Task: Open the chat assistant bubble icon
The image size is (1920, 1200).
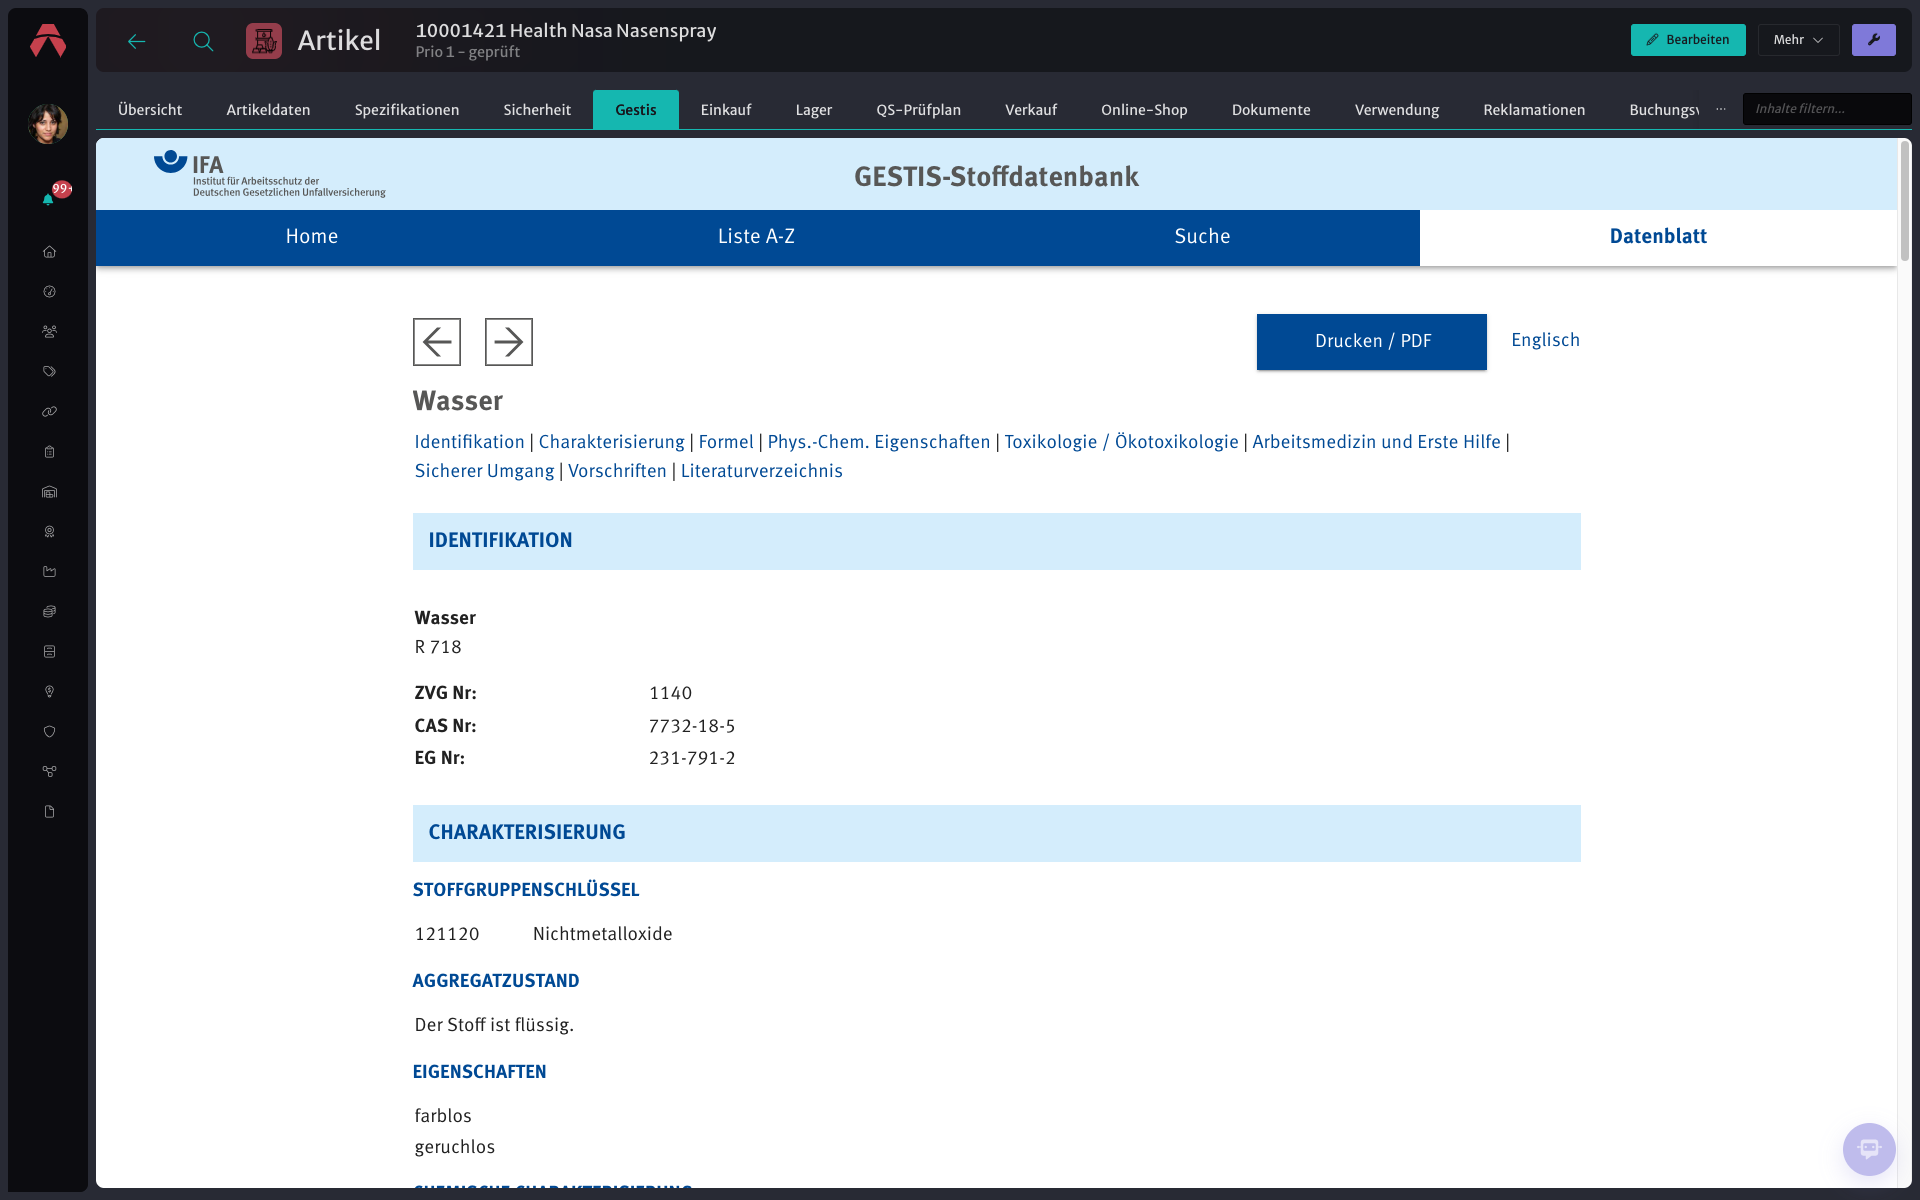Action: click(1869, 1149)
